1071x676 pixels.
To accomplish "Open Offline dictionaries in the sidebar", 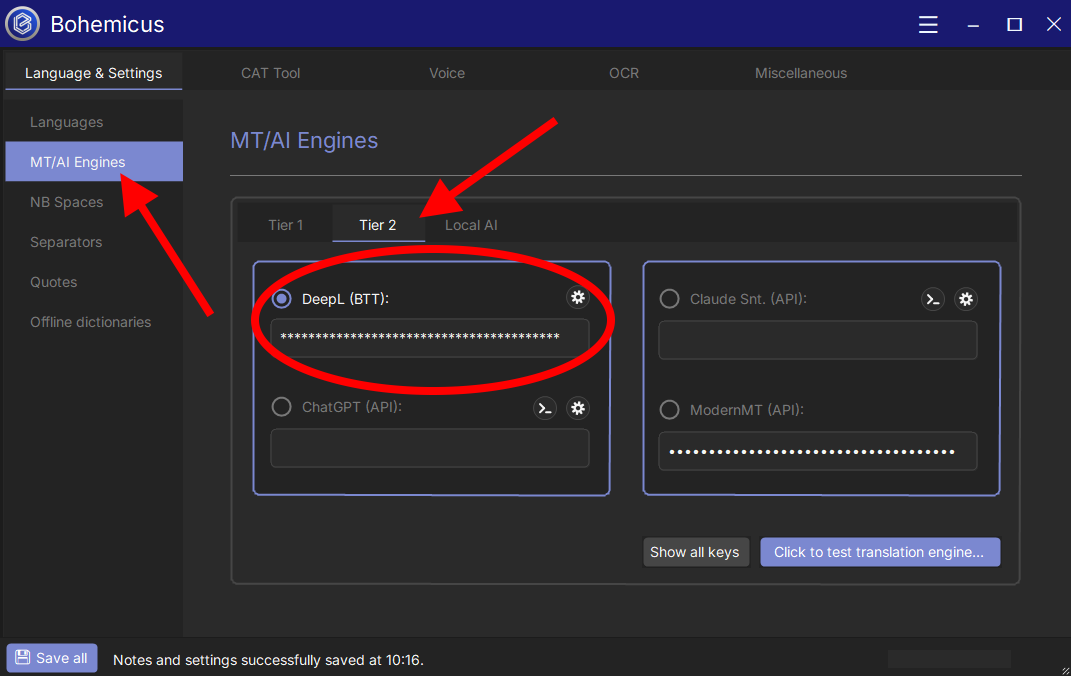I will pyautogui.click(x=94, y=322).
